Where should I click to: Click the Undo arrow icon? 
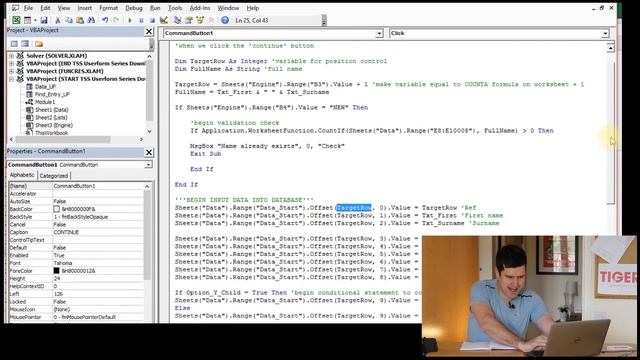pyautogui.click(x=105, y=20)
